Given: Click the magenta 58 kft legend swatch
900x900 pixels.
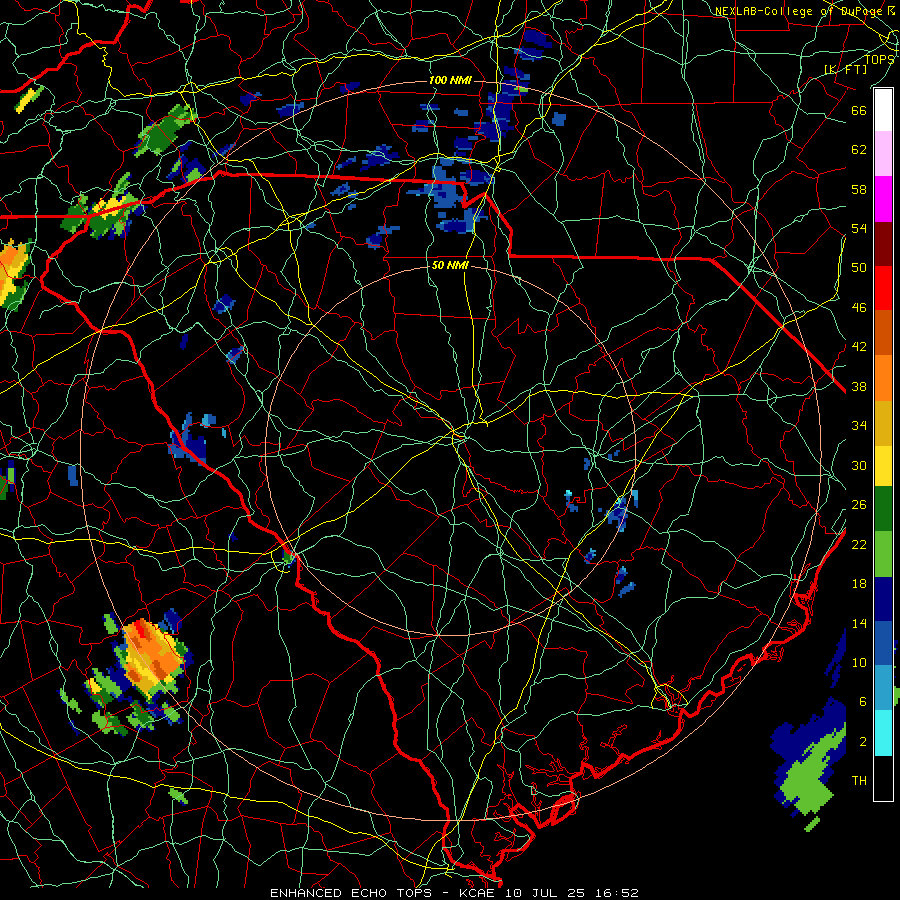Looking at the screenshot, I should (883, 199).
